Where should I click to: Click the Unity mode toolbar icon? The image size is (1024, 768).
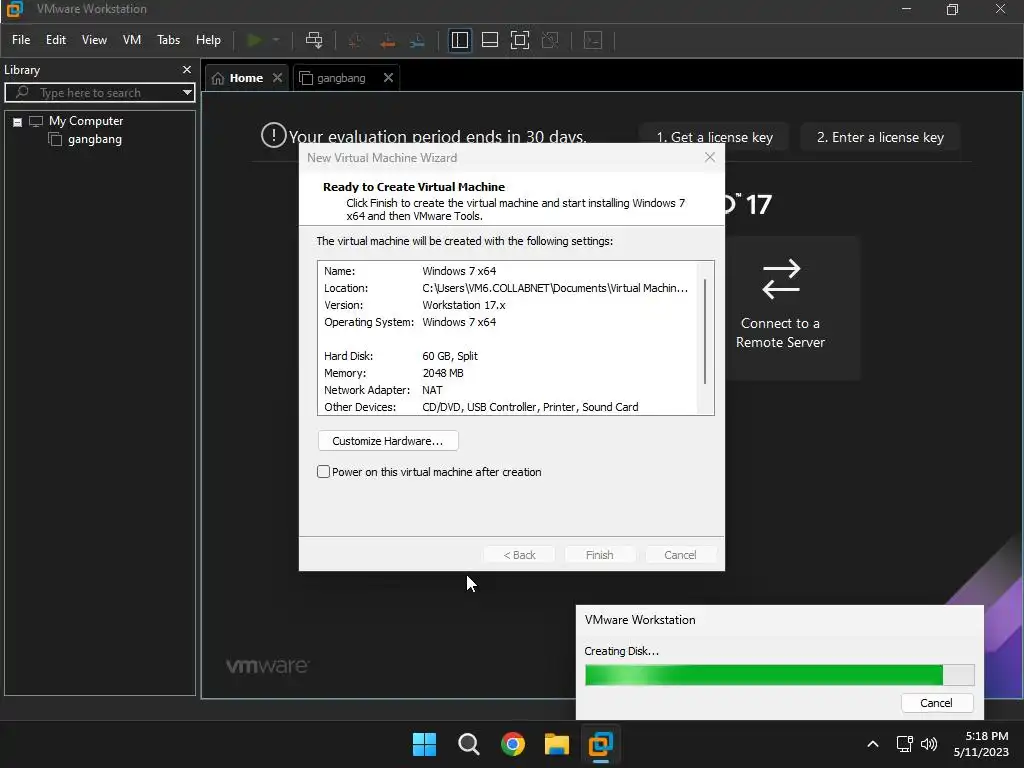point(551,40)
